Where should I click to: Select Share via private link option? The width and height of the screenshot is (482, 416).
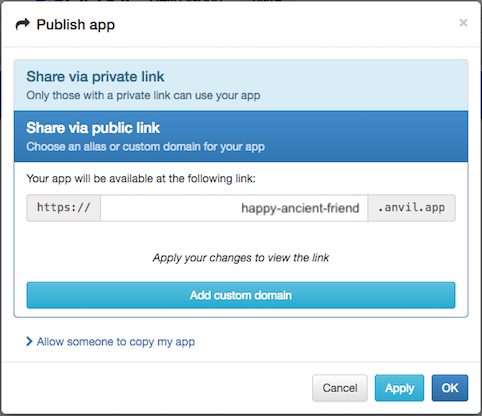tap(241, 85)
